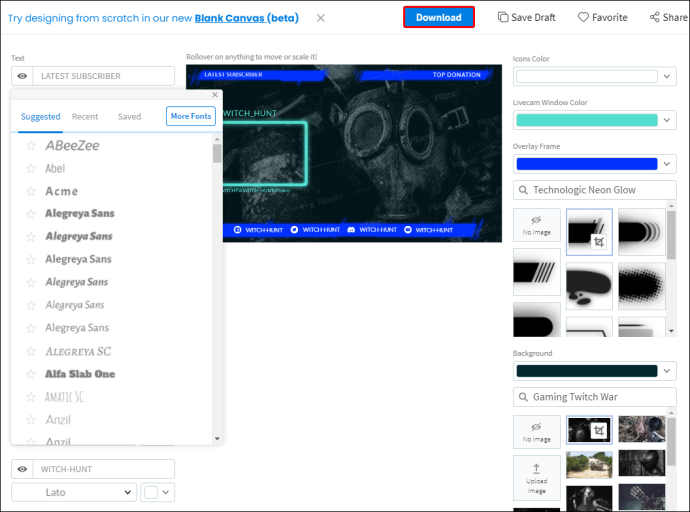
Task: Expand the Overlay Frame color dropdown
Action: coord(667,164)
